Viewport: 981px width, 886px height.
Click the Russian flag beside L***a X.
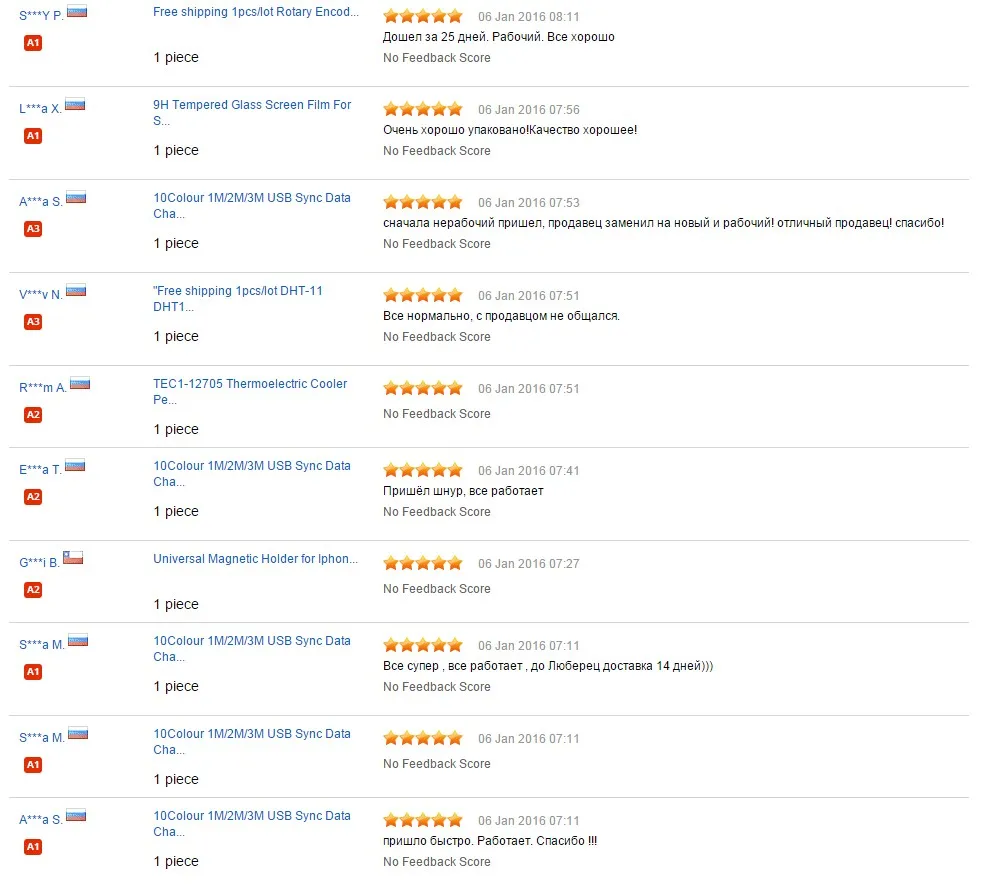(x=75, y=104)
